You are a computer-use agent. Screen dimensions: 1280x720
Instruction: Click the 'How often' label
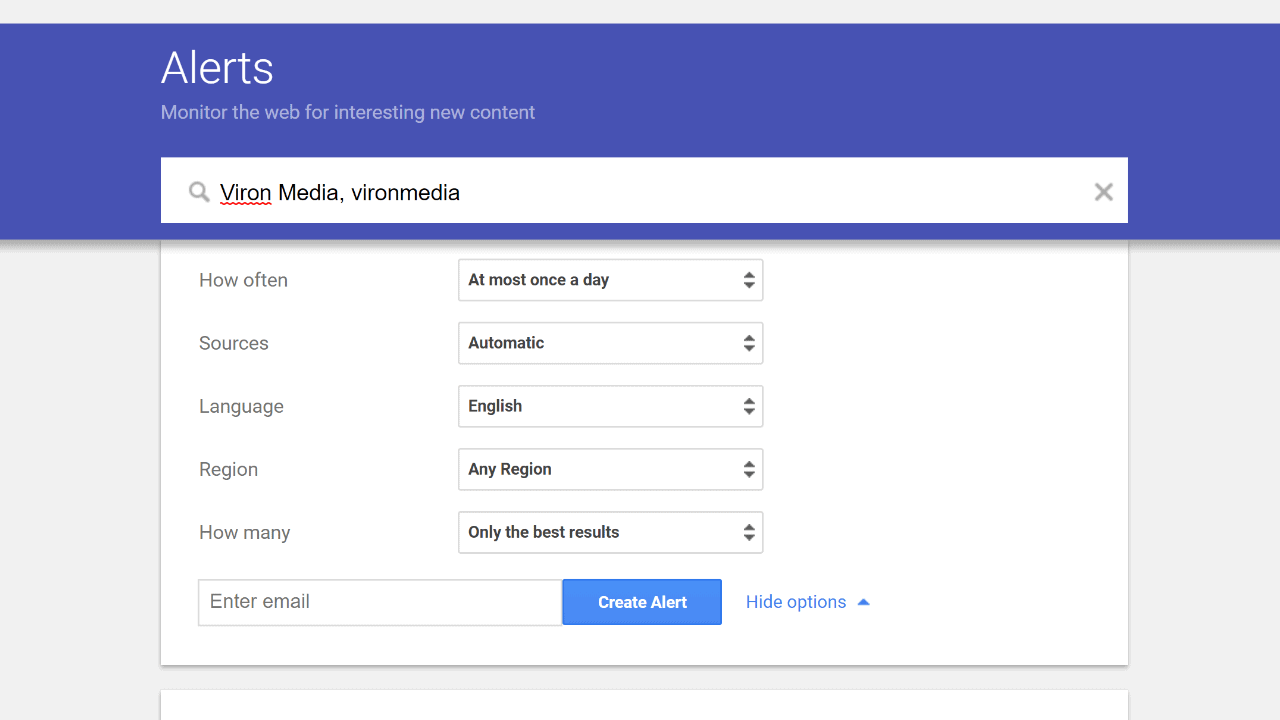click(x=243, y=280)
